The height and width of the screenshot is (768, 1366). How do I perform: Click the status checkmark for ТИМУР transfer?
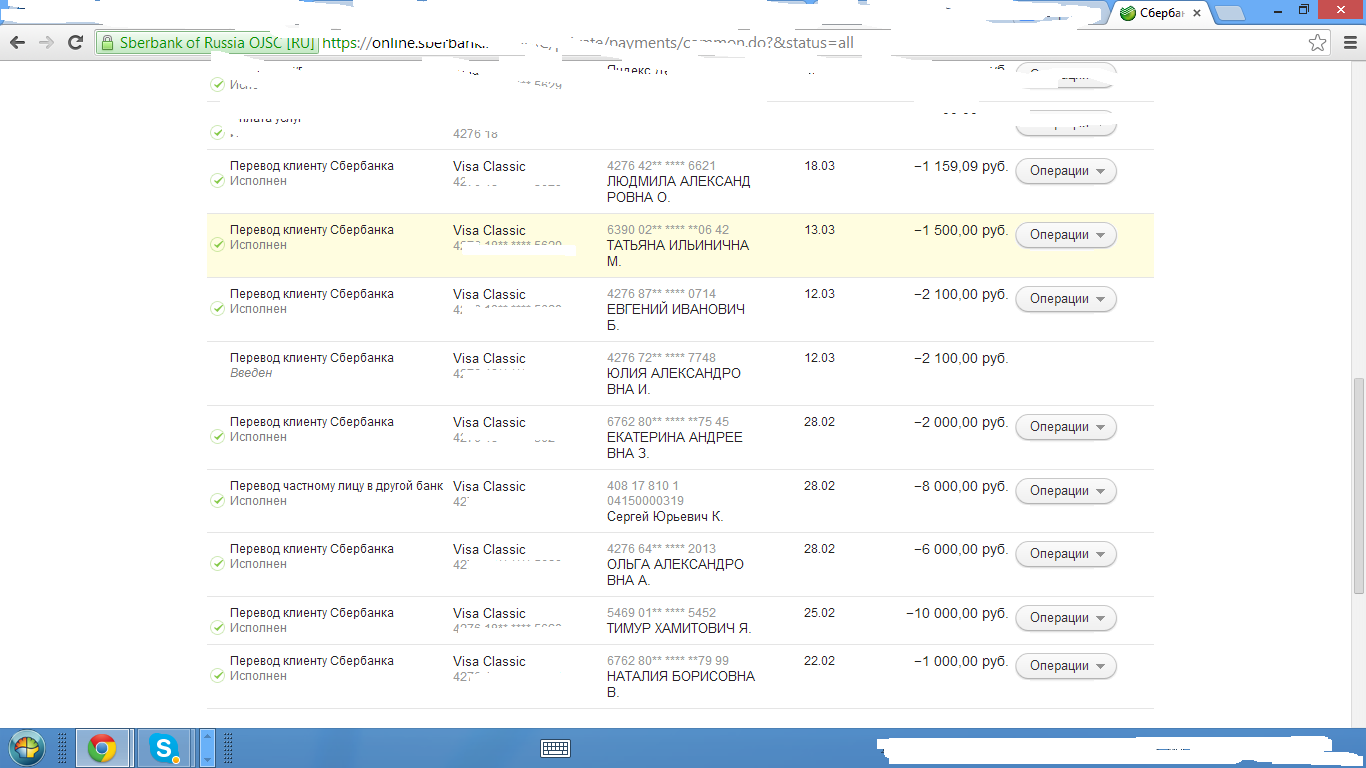(x=217, y=628)
